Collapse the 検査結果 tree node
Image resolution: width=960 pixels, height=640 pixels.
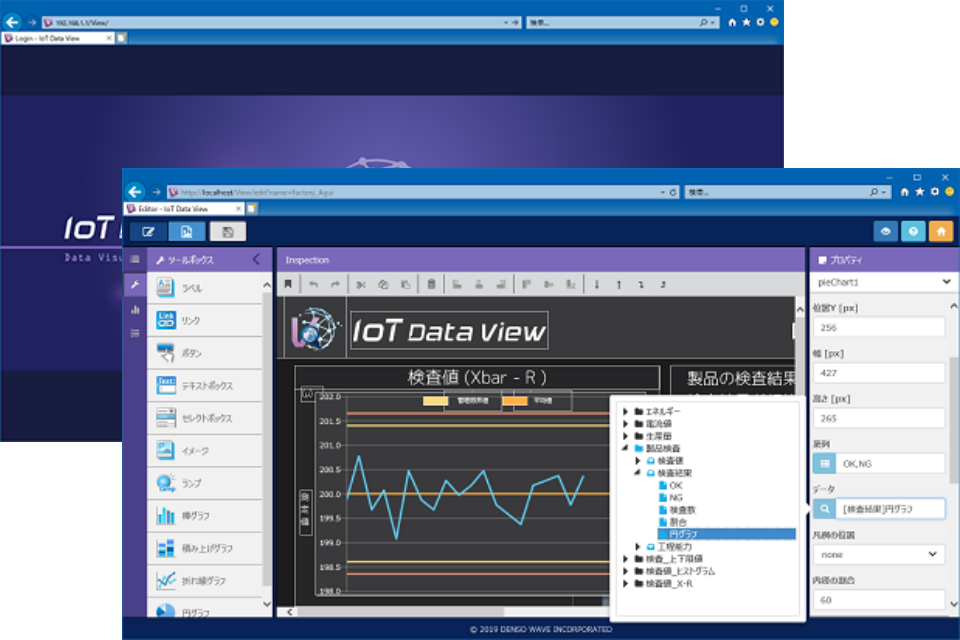[638, 473]
